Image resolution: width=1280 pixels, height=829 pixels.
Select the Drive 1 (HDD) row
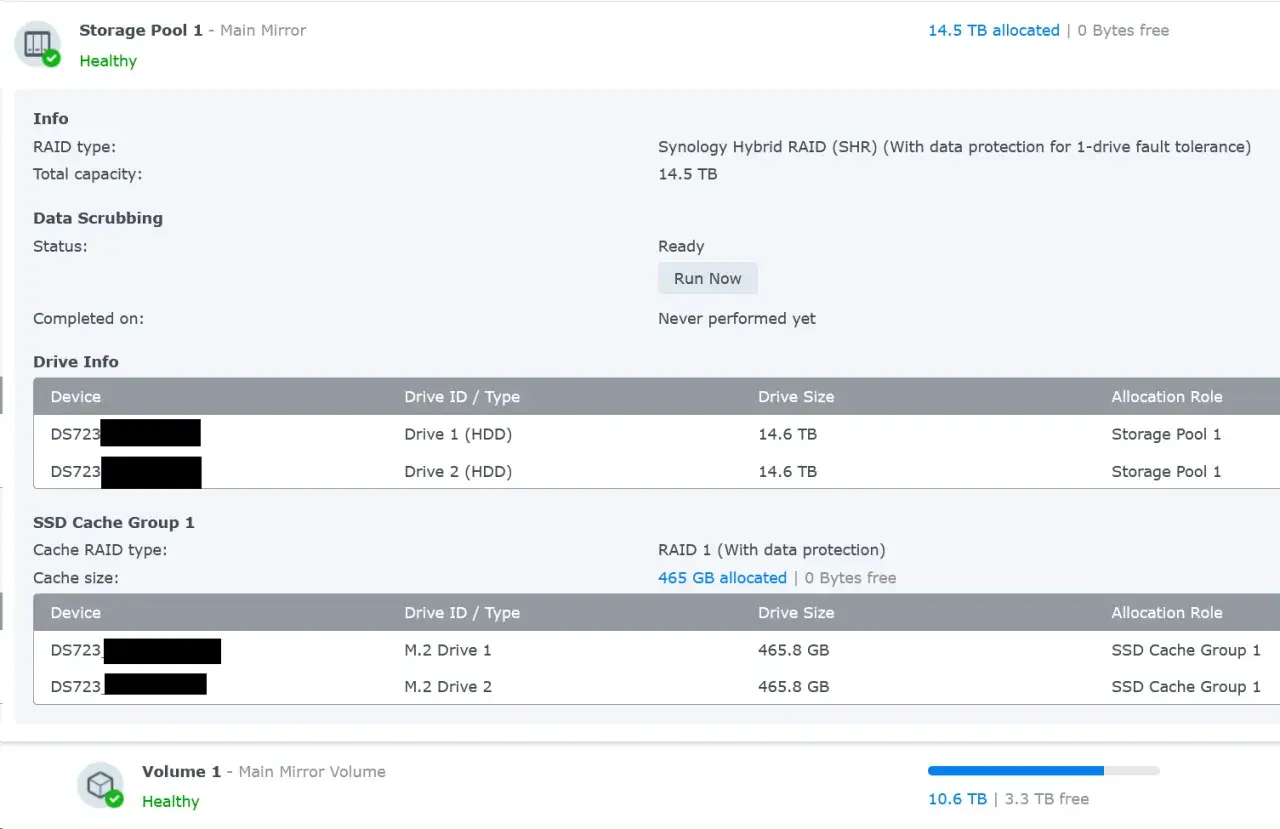coord(656,434)
